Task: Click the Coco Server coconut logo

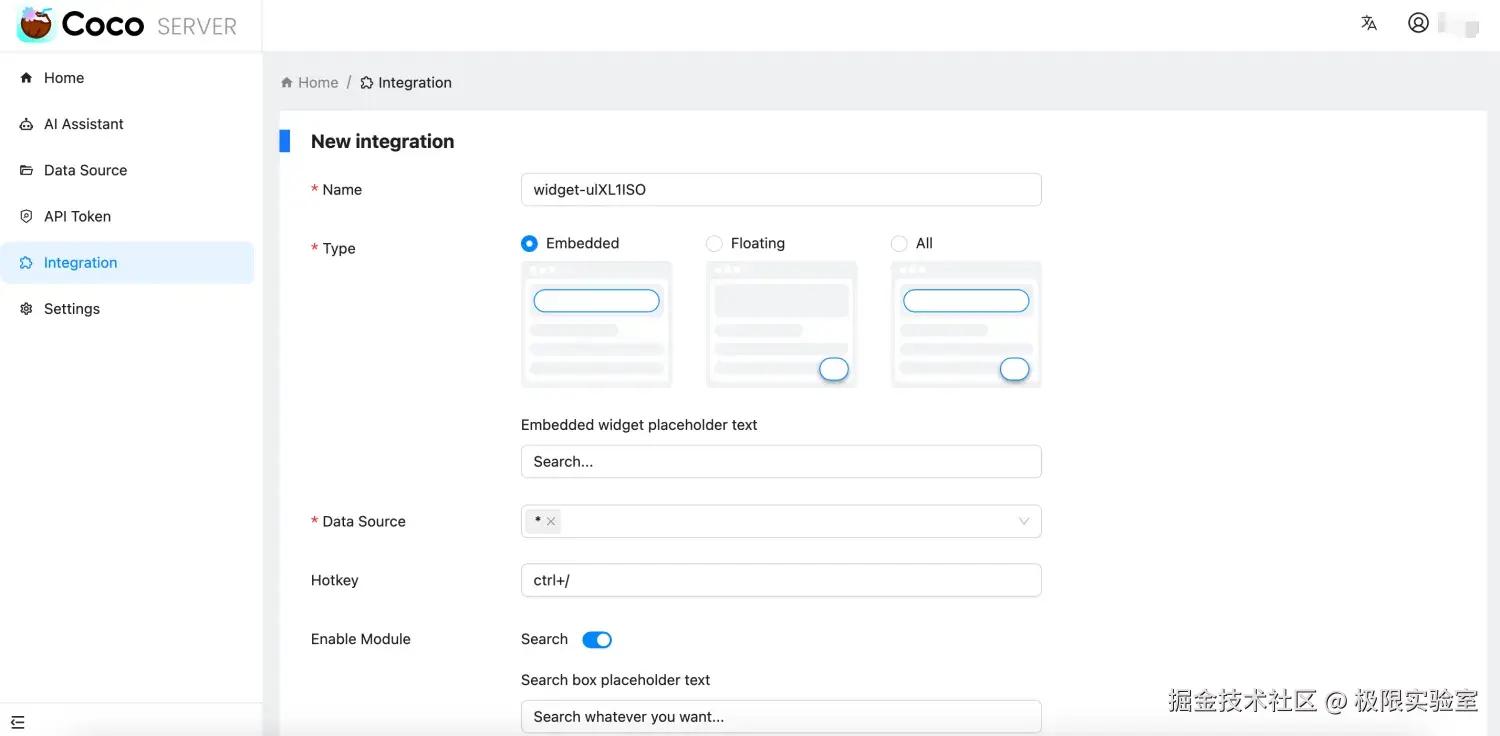Action: pos(36,25)
